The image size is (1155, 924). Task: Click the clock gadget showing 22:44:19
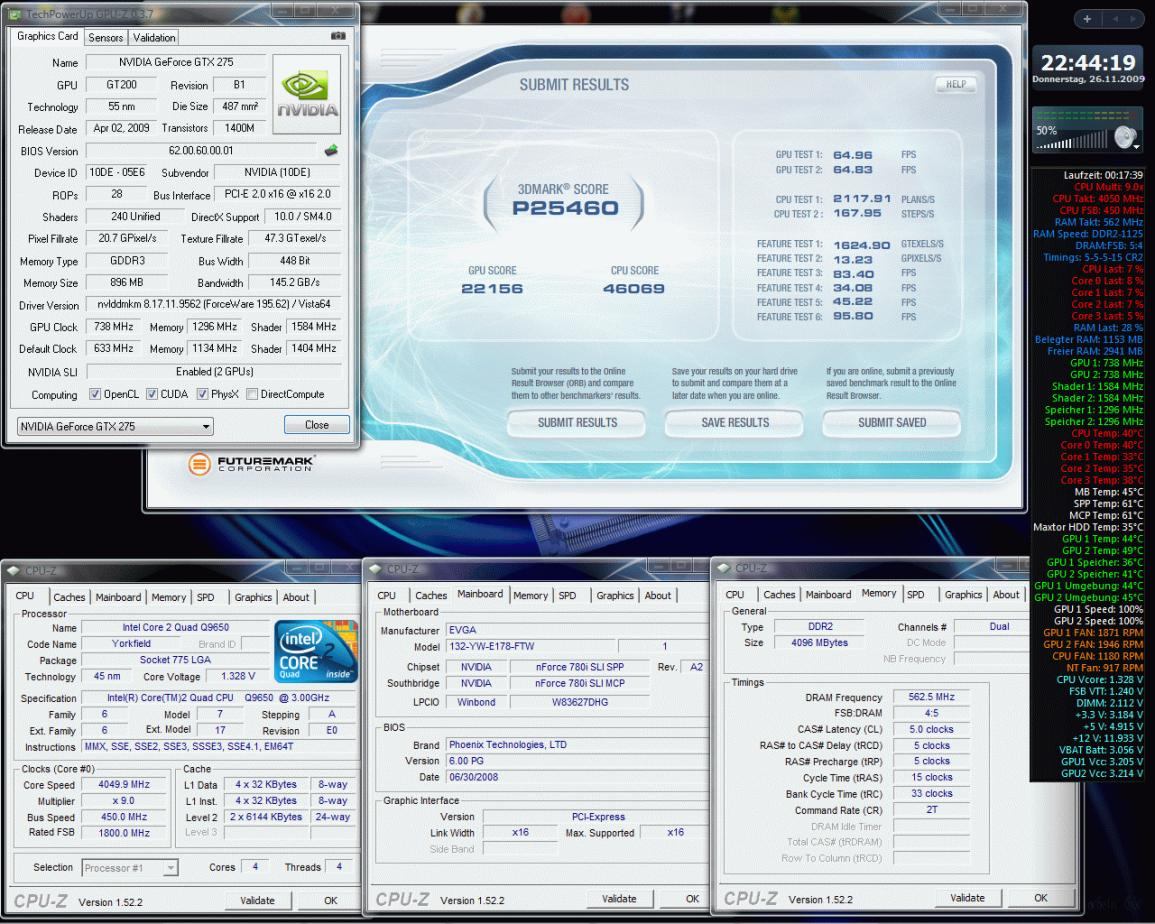pos(1087,68)
